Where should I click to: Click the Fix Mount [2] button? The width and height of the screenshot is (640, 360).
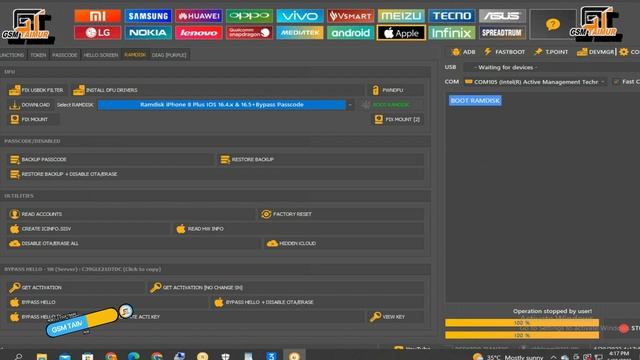397,120
